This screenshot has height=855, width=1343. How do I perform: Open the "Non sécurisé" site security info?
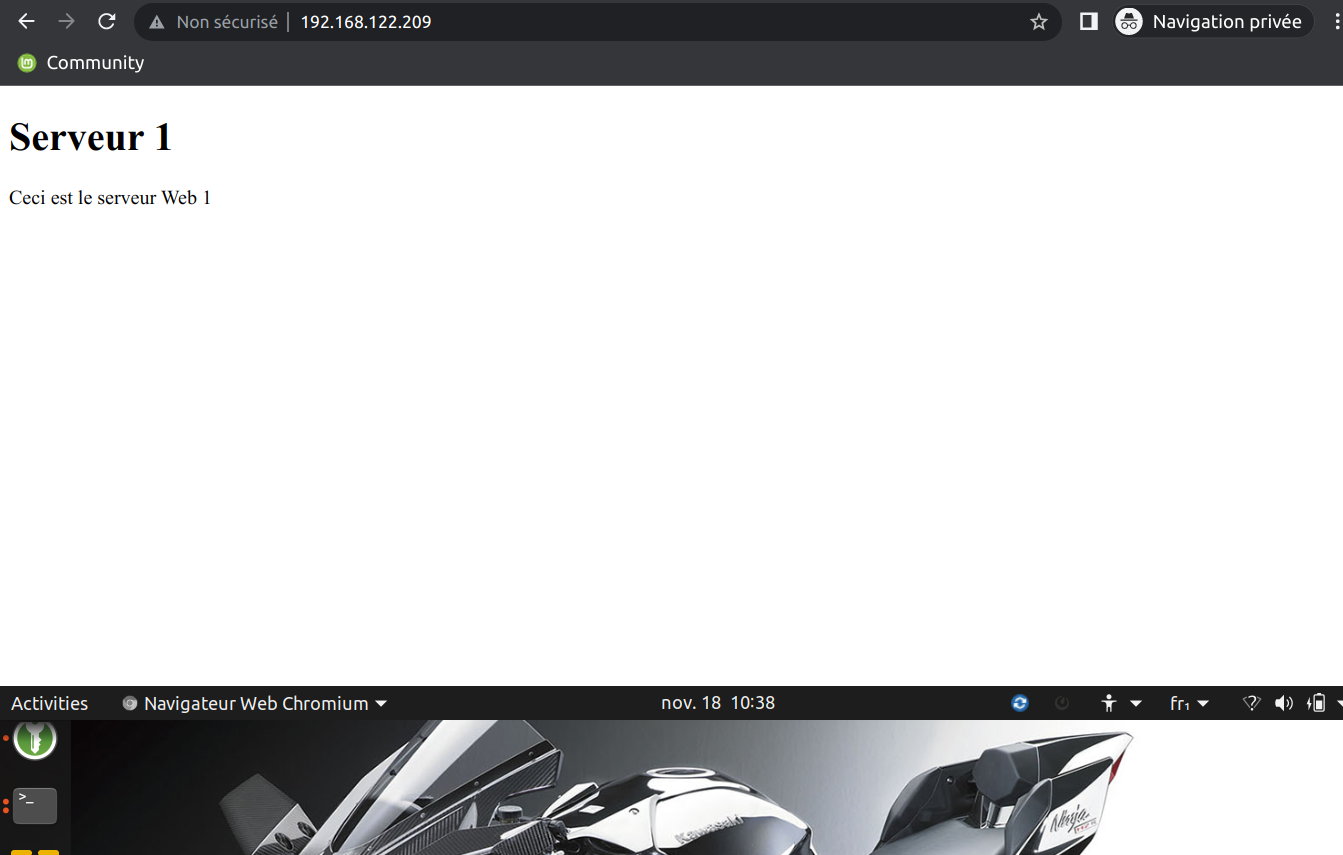(x=213, y=21)
